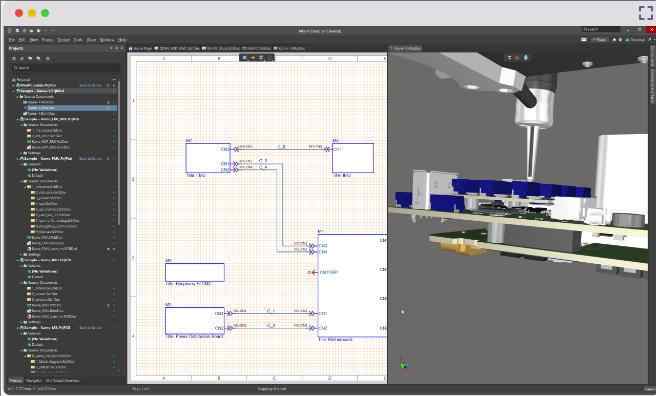Click the Projects panel vertical scrollbar
The width and height of the screenshot is (656, 396).
pos(119,153)
